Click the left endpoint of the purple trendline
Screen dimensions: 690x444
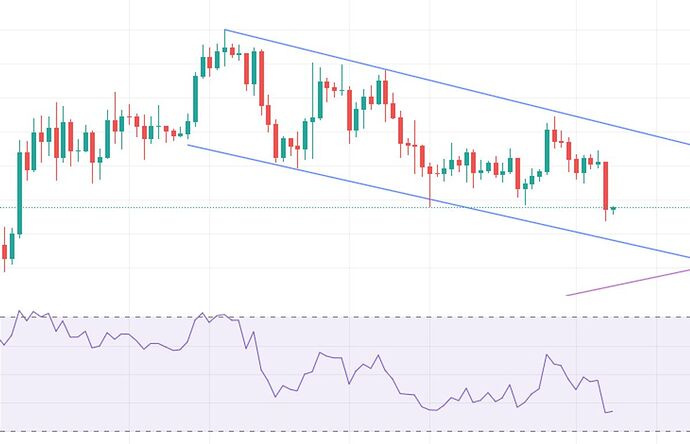567,295
